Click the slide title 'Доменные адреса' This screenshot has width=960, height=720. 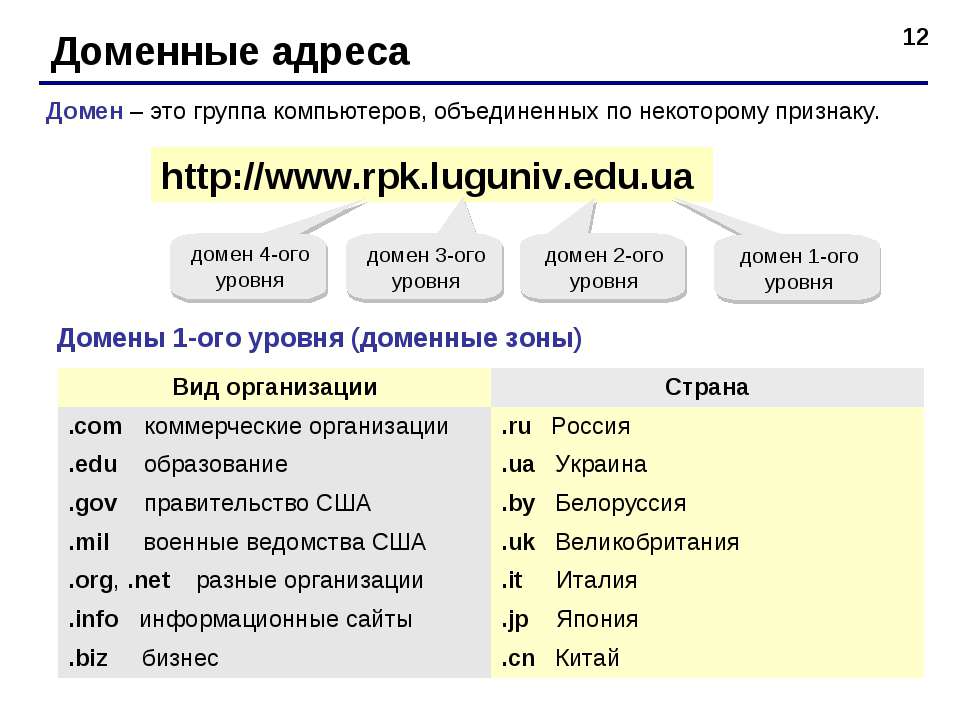click(x=230, y=52)
